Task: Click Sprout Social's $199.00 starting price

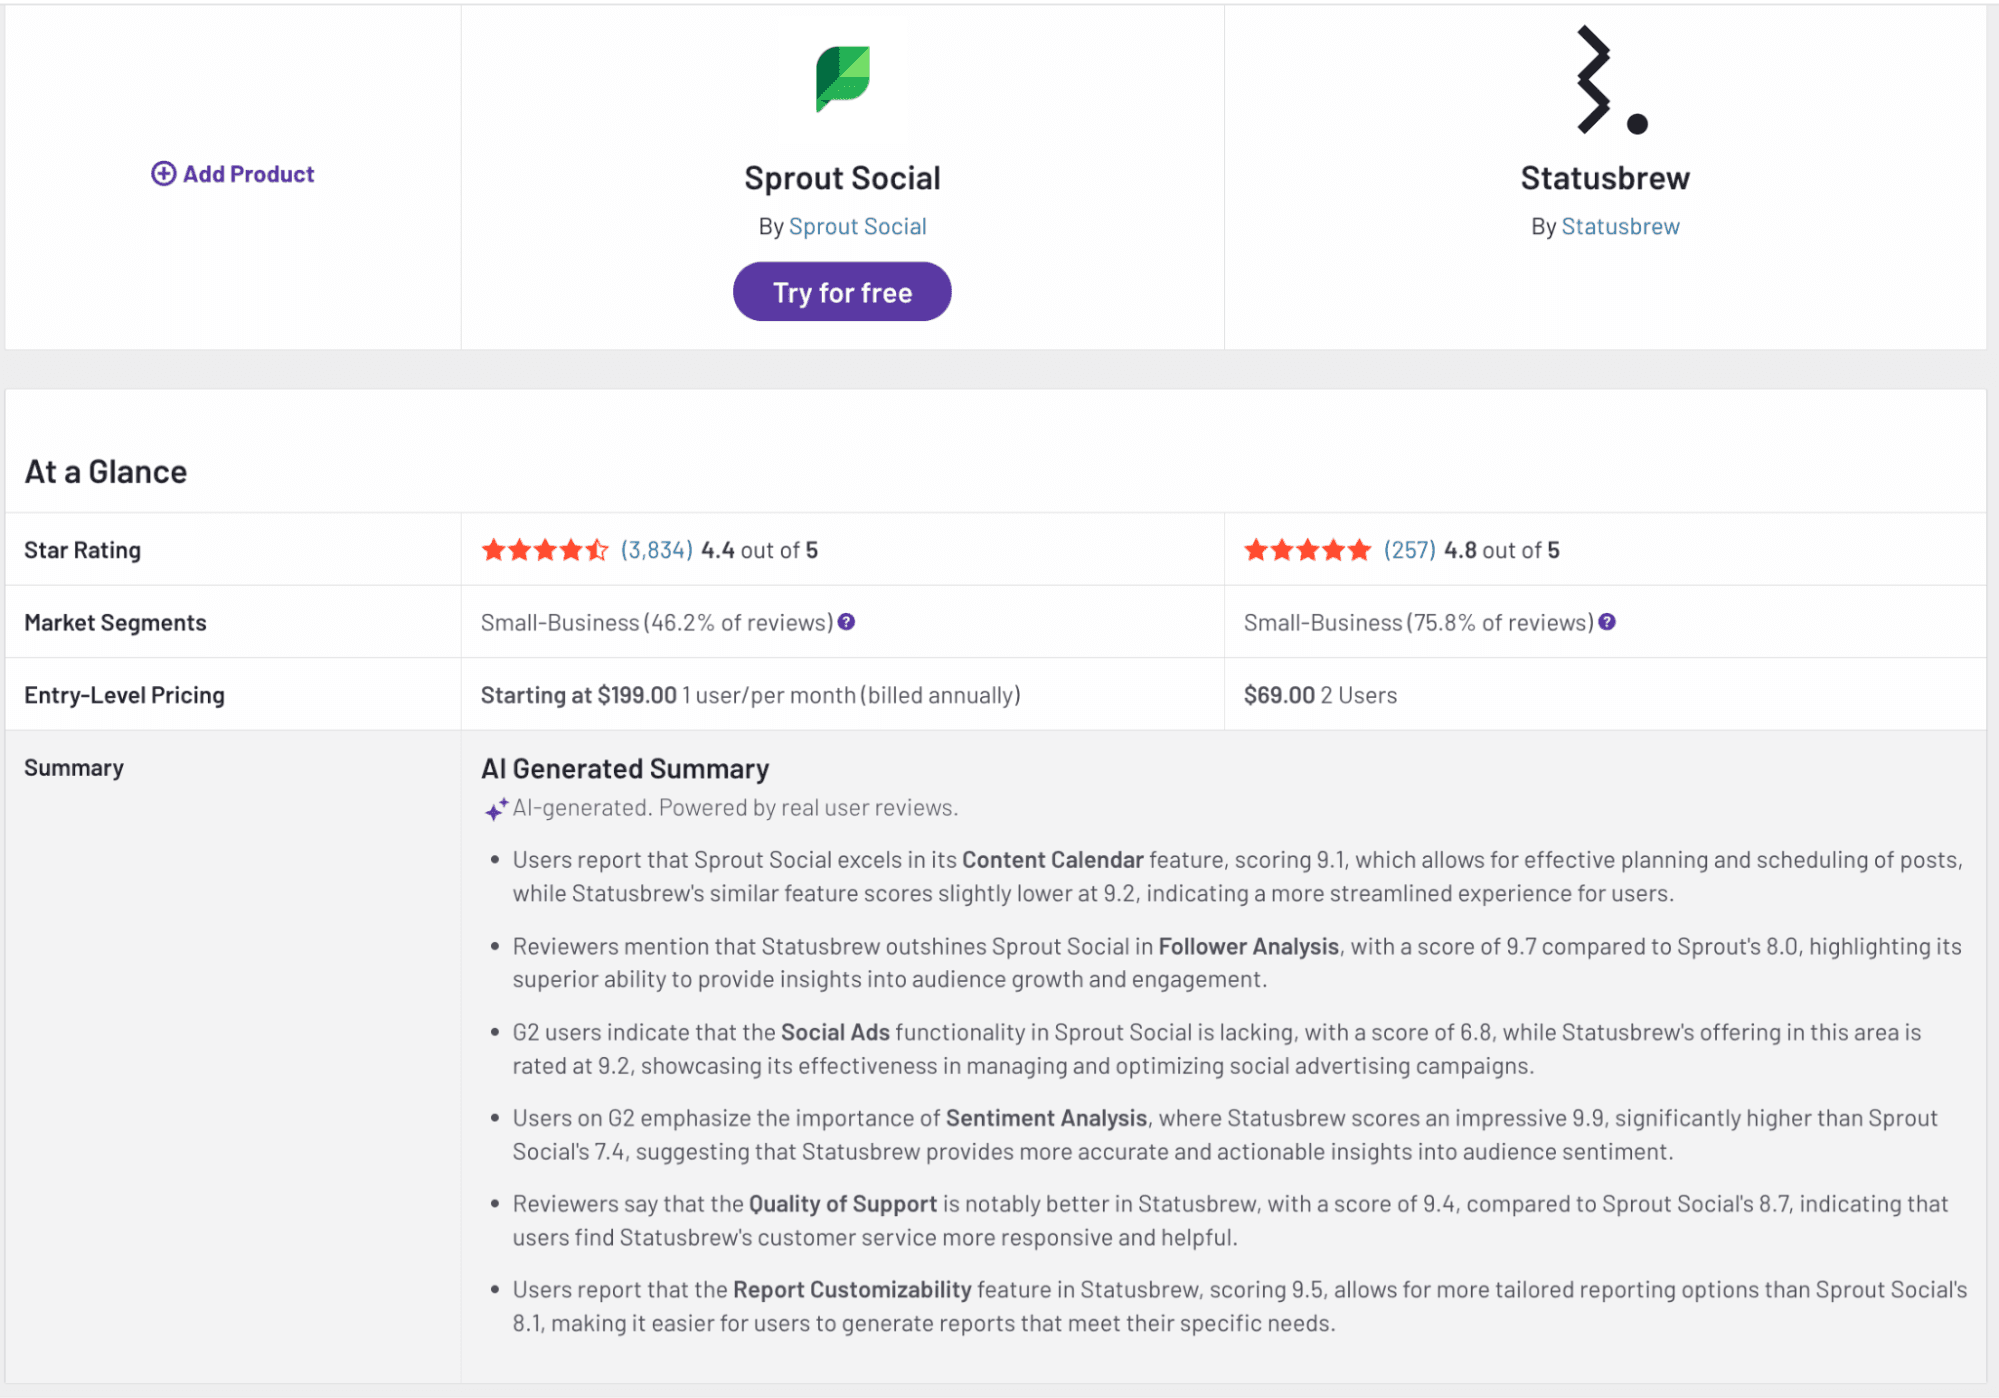Action: [636, 695]
